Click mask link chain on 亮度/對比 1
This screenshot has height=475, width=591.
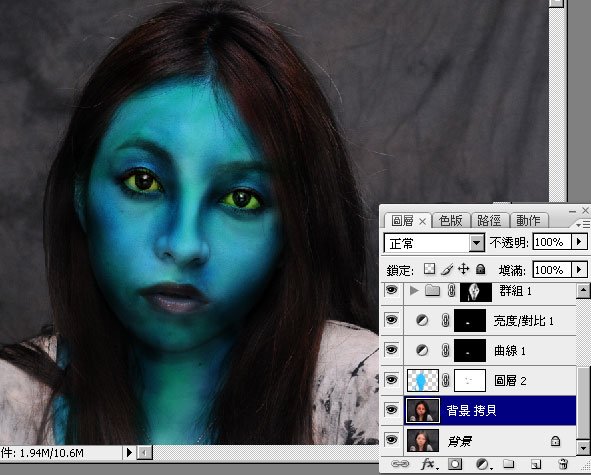coord(446,320)
